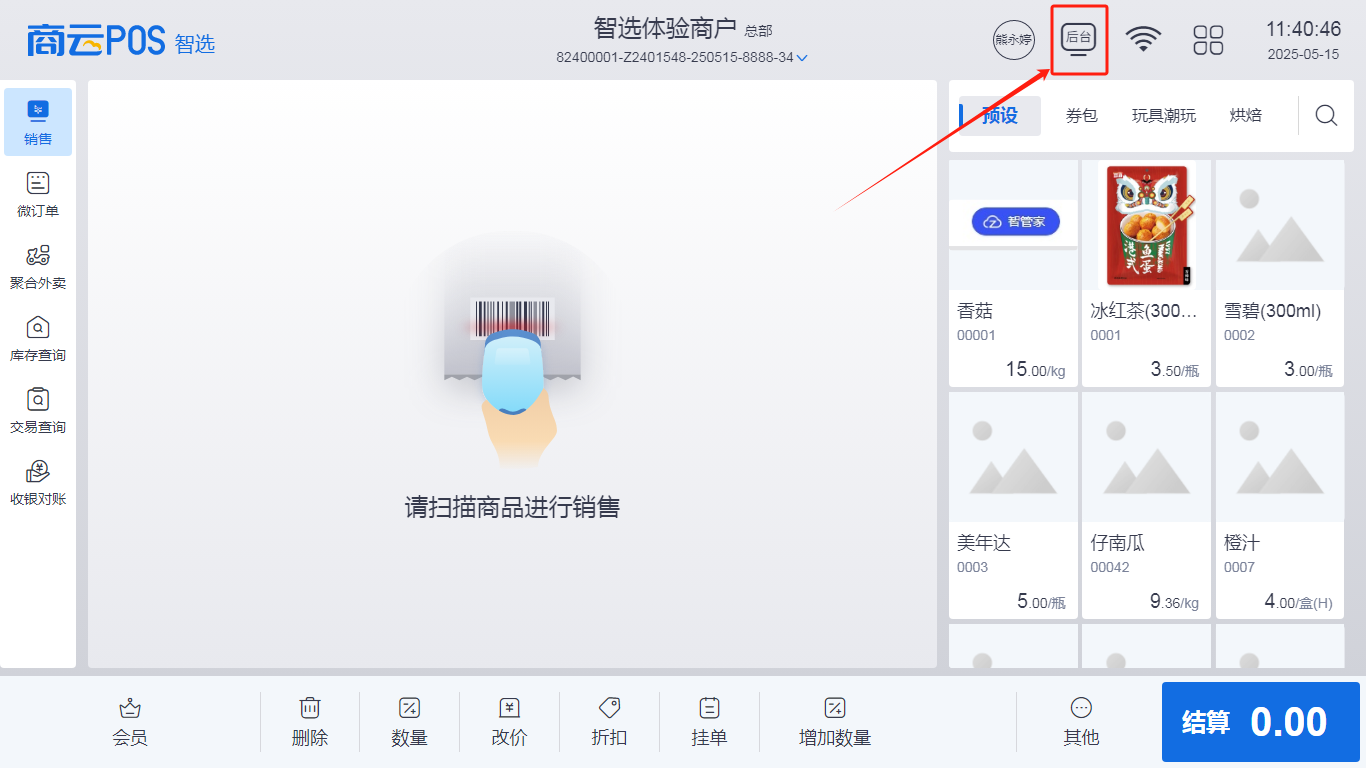Click the 会员 member button
1366x768 pixels.
130,722
